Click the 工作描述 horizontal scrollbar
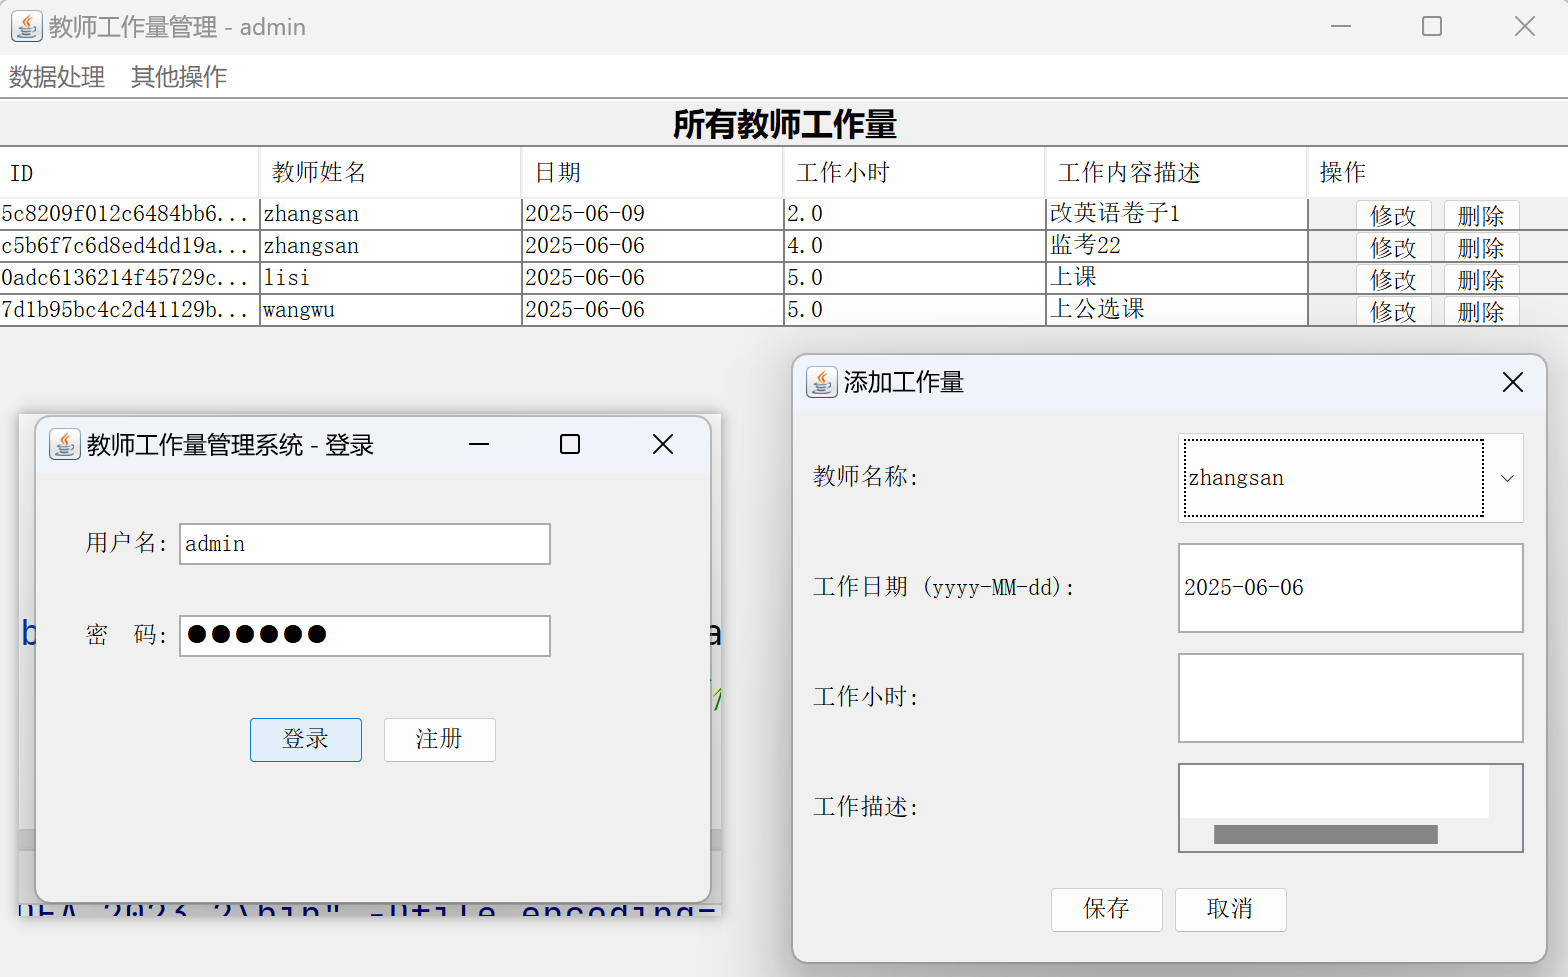The height and width of the screenshot is (977, 1568). [1326, 835]
